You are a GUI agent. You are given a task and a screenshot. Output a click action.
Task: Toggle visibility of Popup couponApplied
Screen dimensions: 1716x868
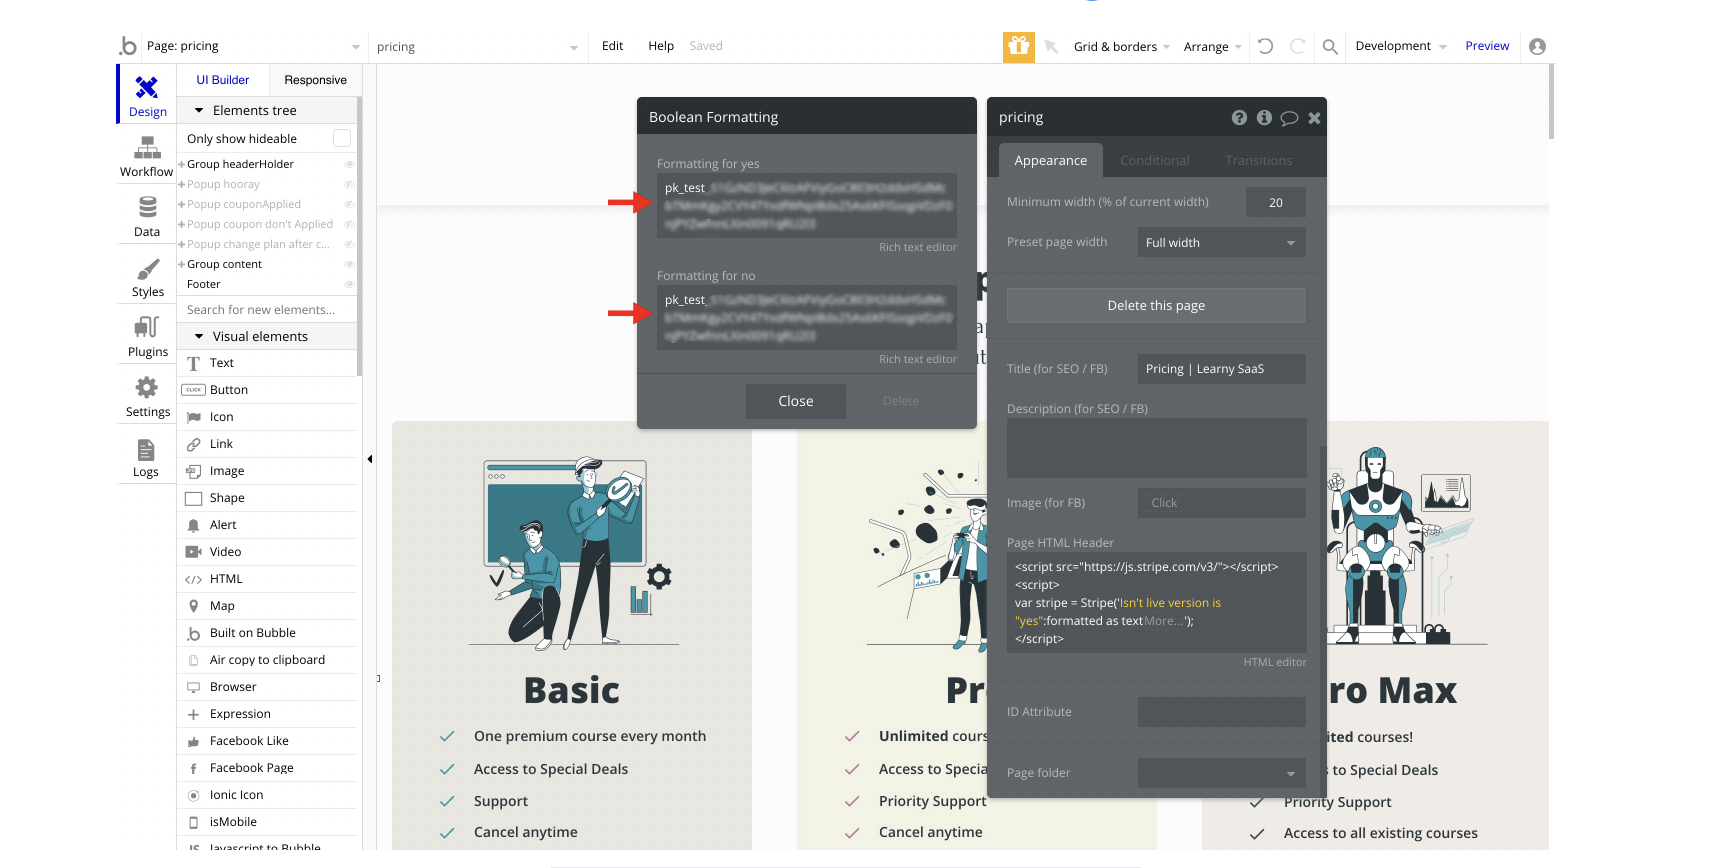[349, 204]
